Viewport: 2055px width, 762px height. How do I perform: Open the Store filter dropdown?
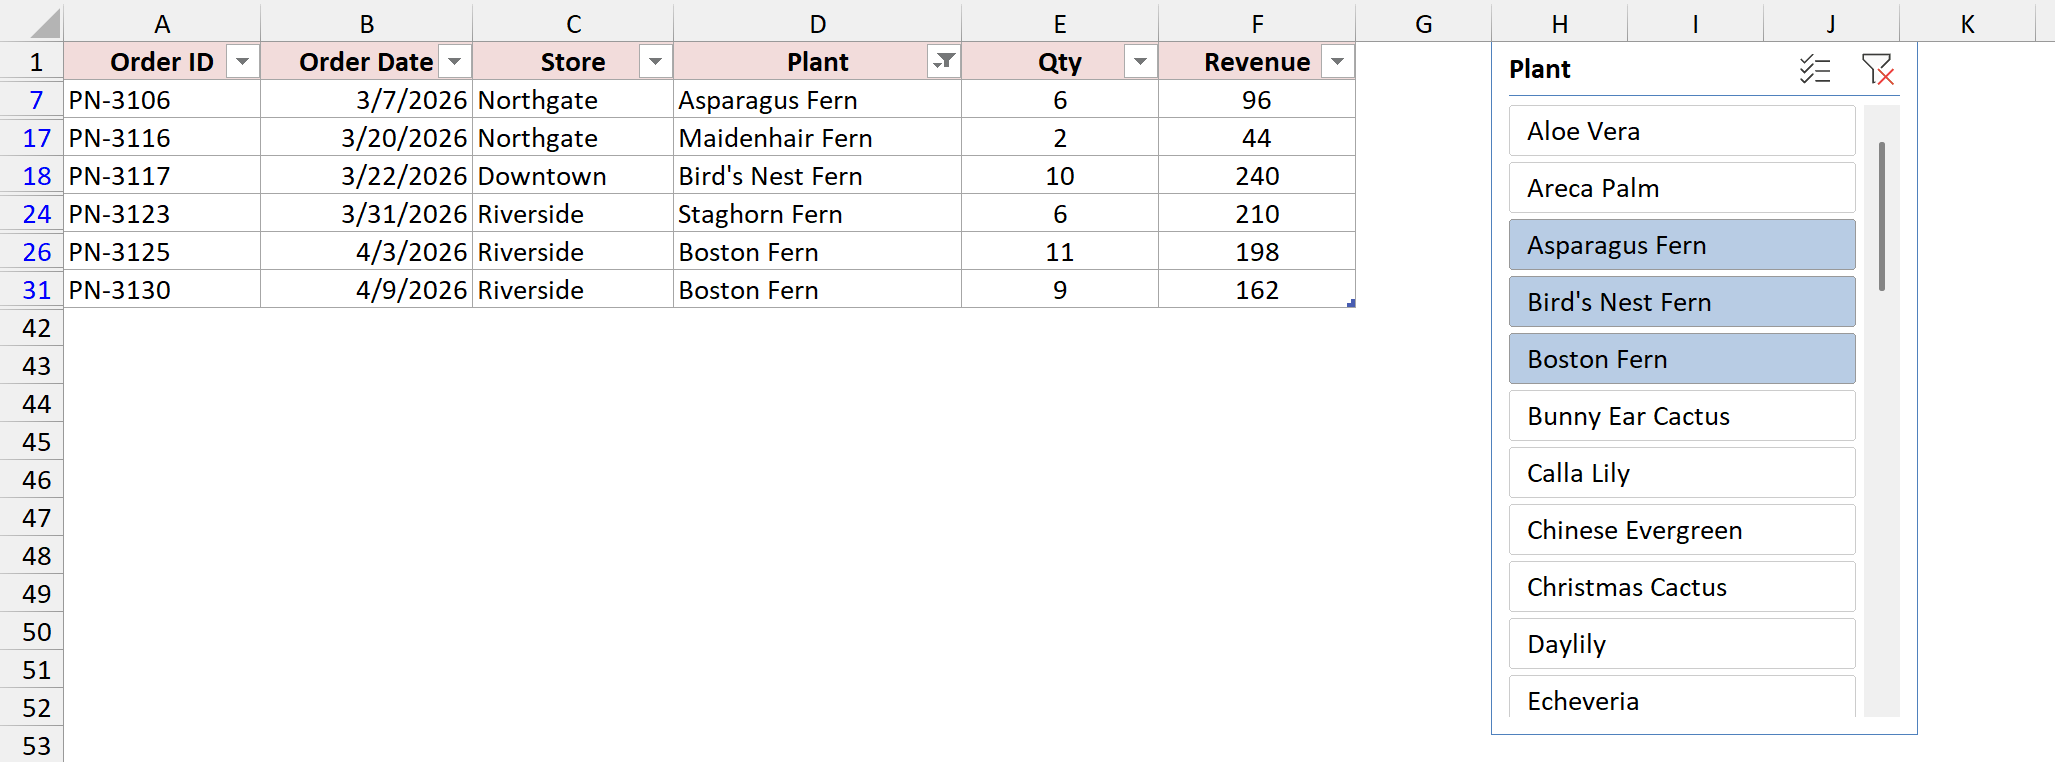[655, 62]
